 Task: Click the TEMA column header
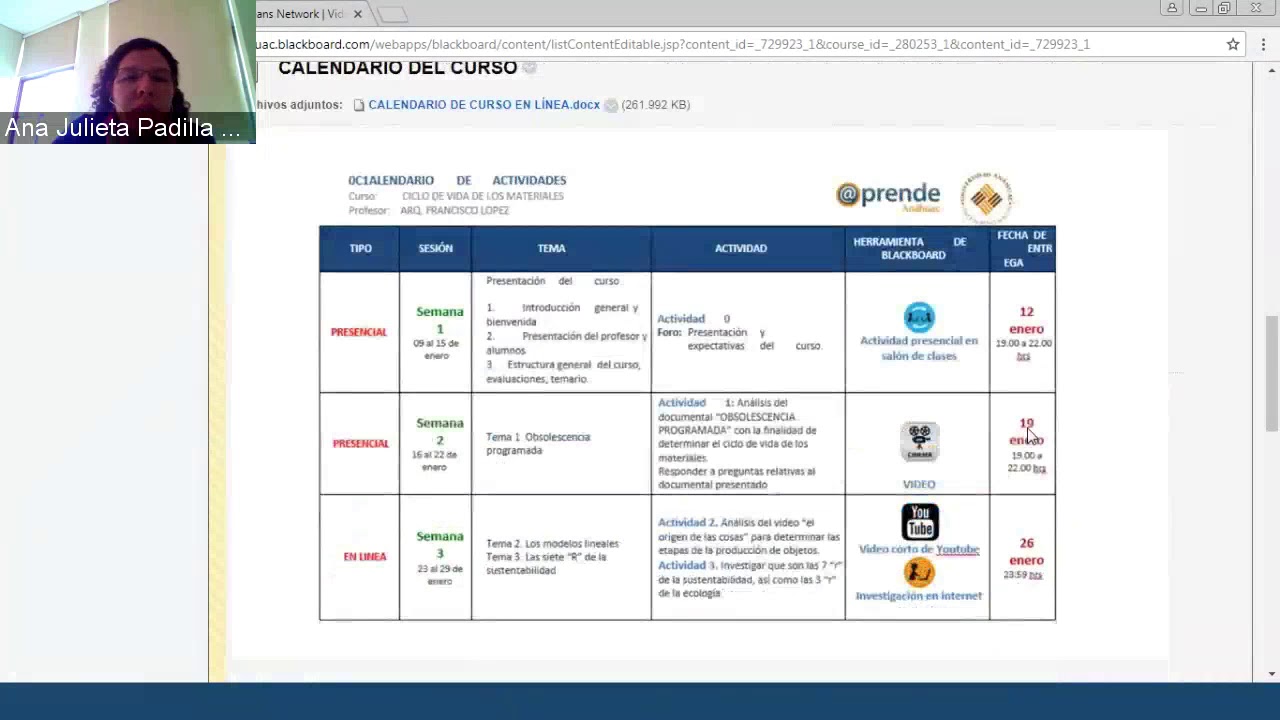click(x=561, y=248)
